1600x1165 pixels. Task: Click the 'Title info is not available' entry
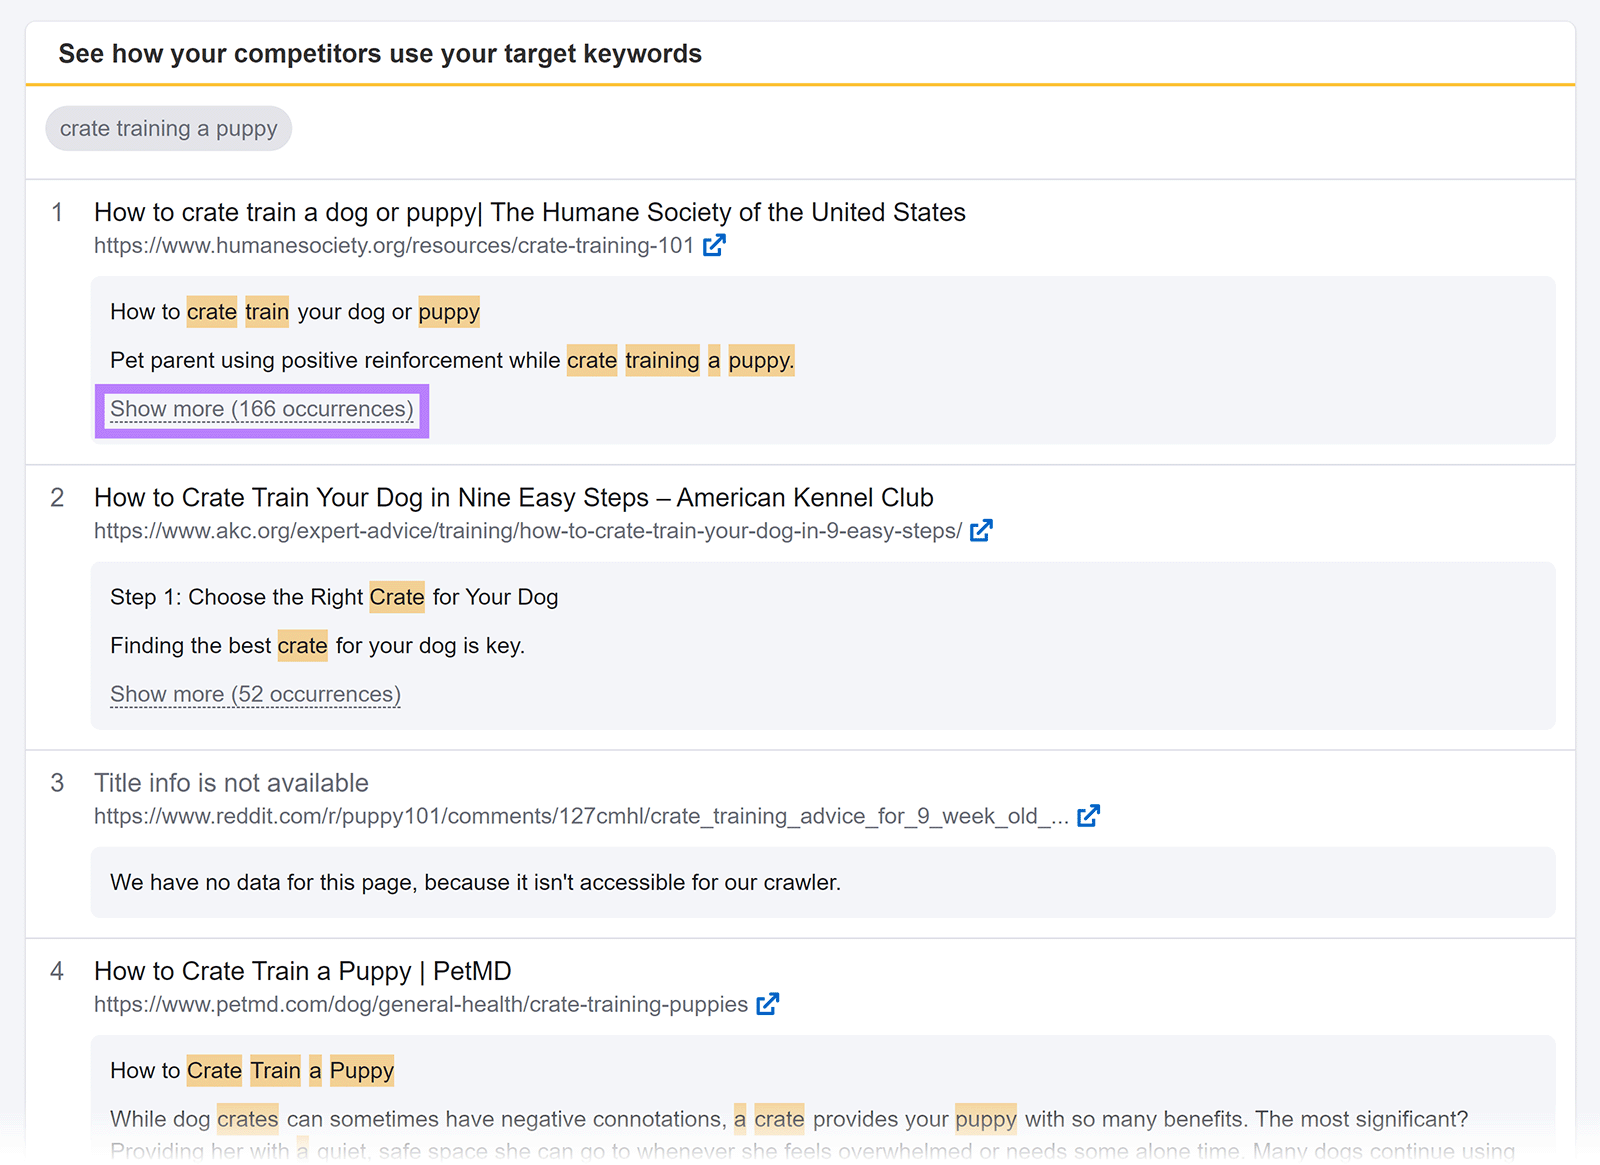click(x=231, y=783)
